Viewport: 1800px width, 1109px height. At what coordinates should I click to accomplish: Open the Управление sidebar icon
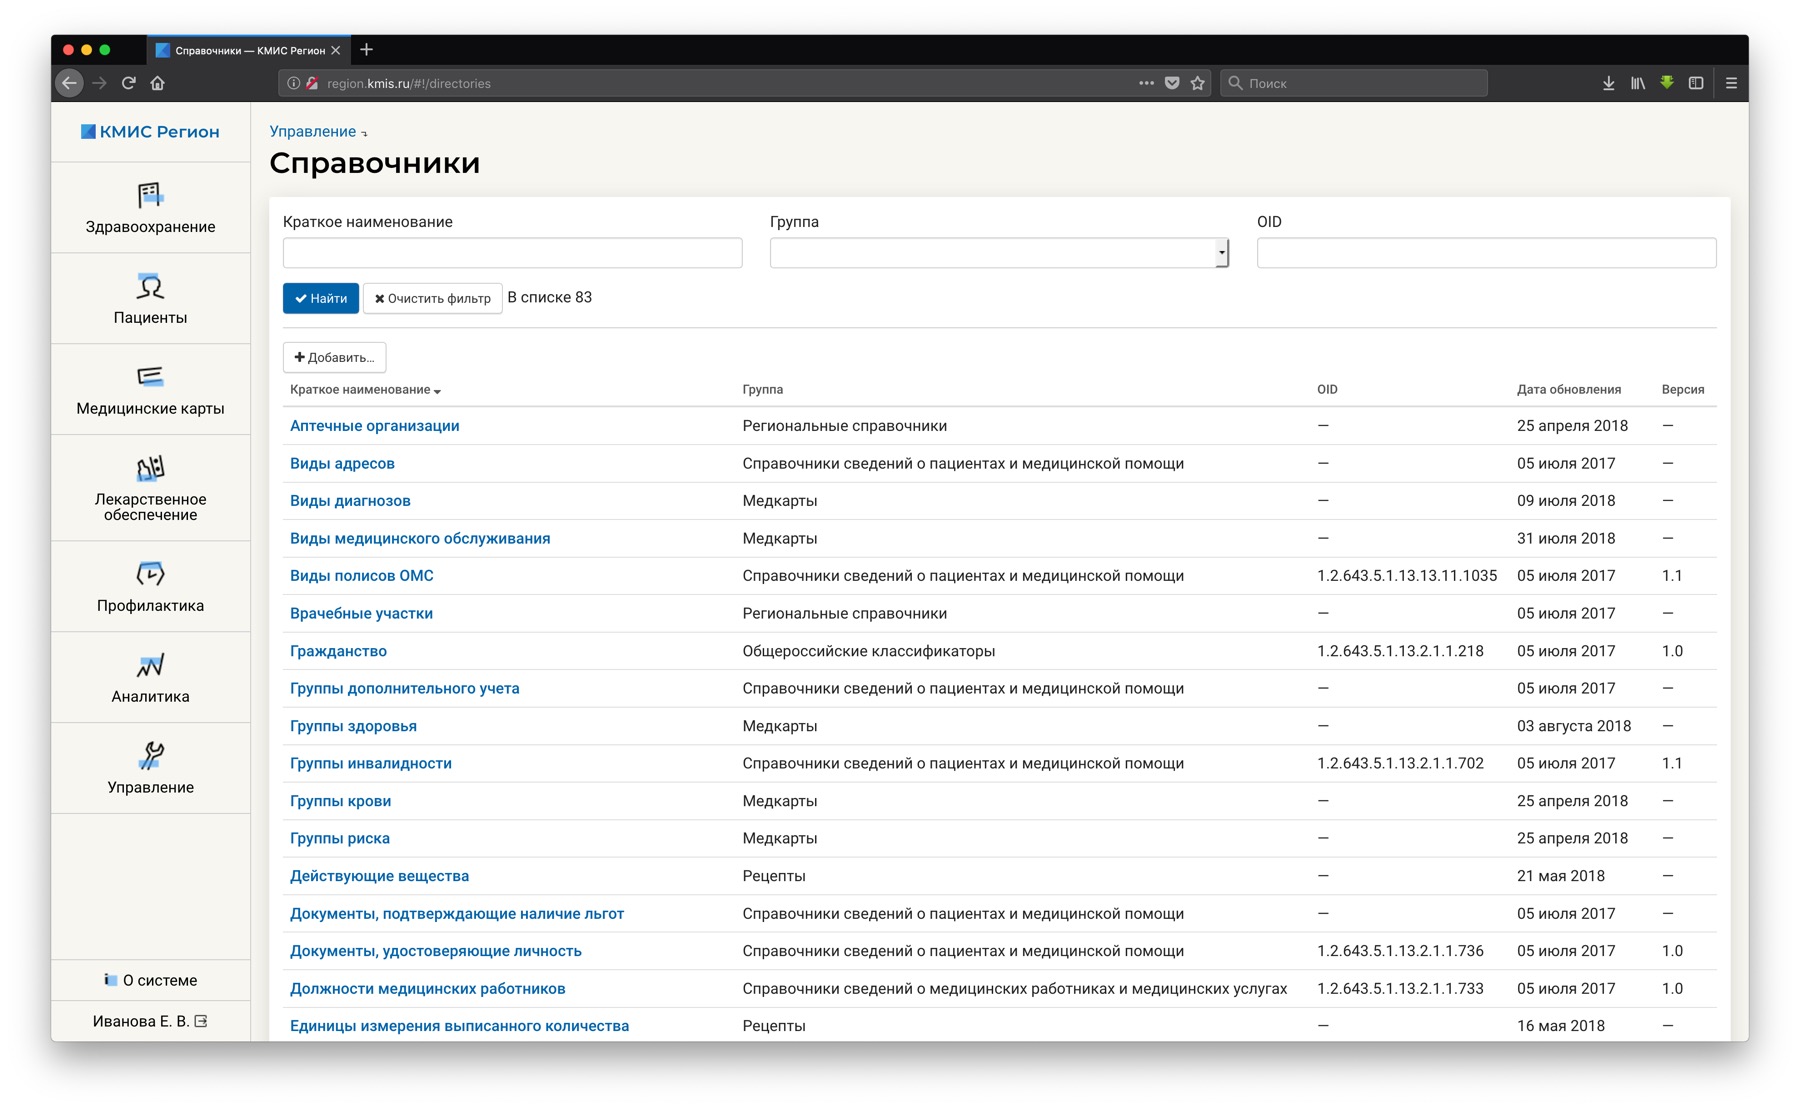tap(150, 755)
